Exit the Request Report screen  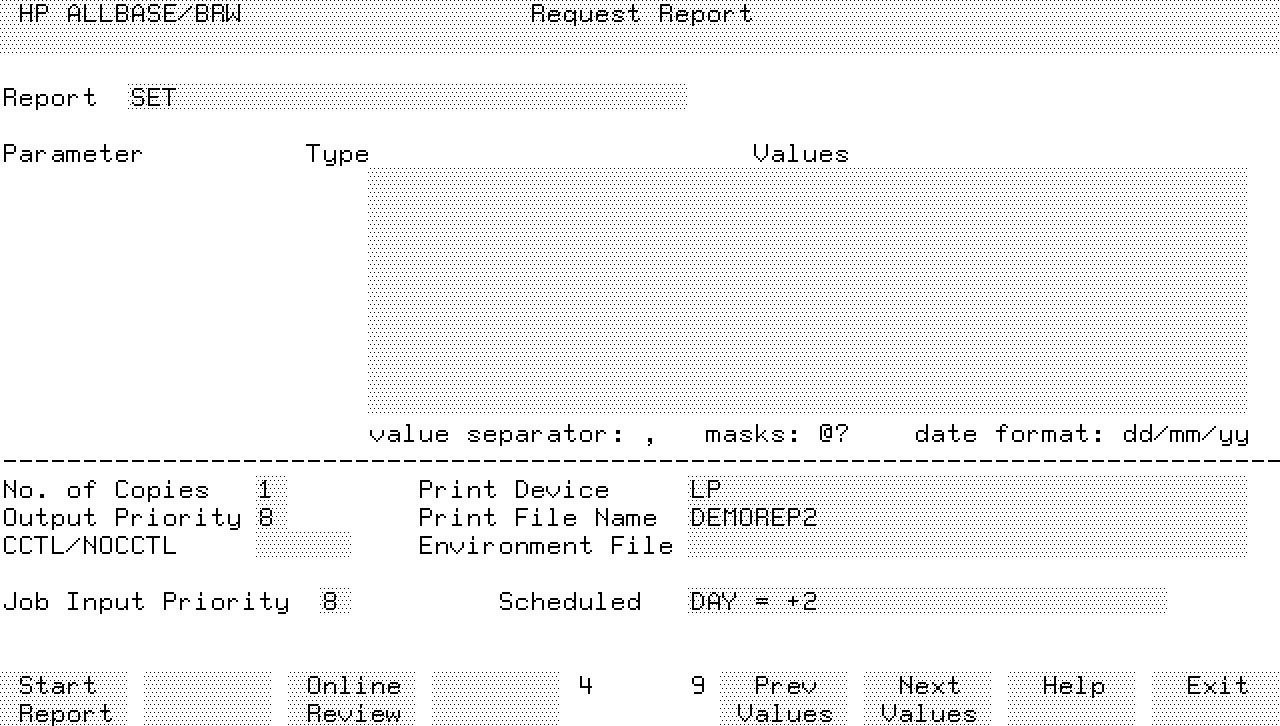pyautogui.click(x=1216, y=699)
